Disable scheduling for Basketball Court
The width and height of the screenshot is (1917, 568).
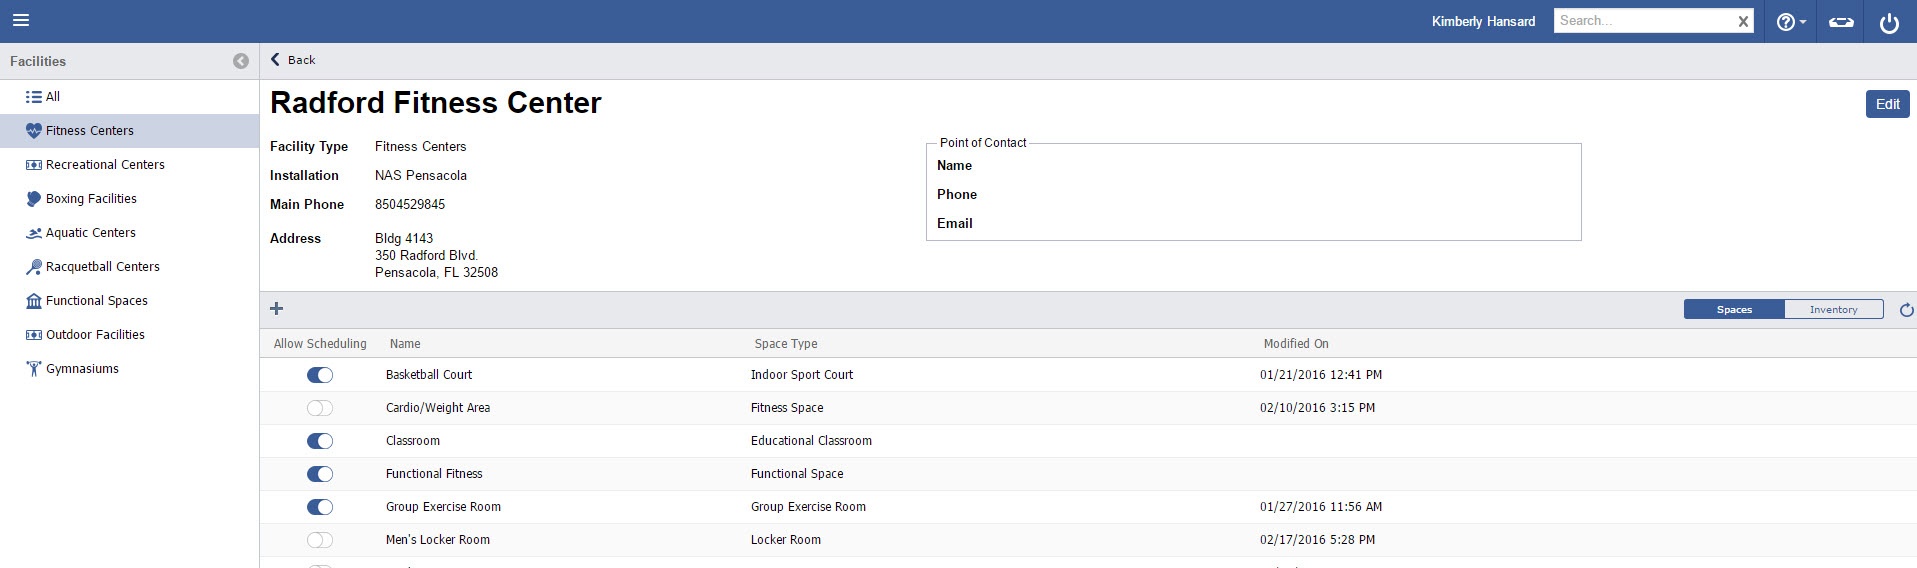pos(320,375)
